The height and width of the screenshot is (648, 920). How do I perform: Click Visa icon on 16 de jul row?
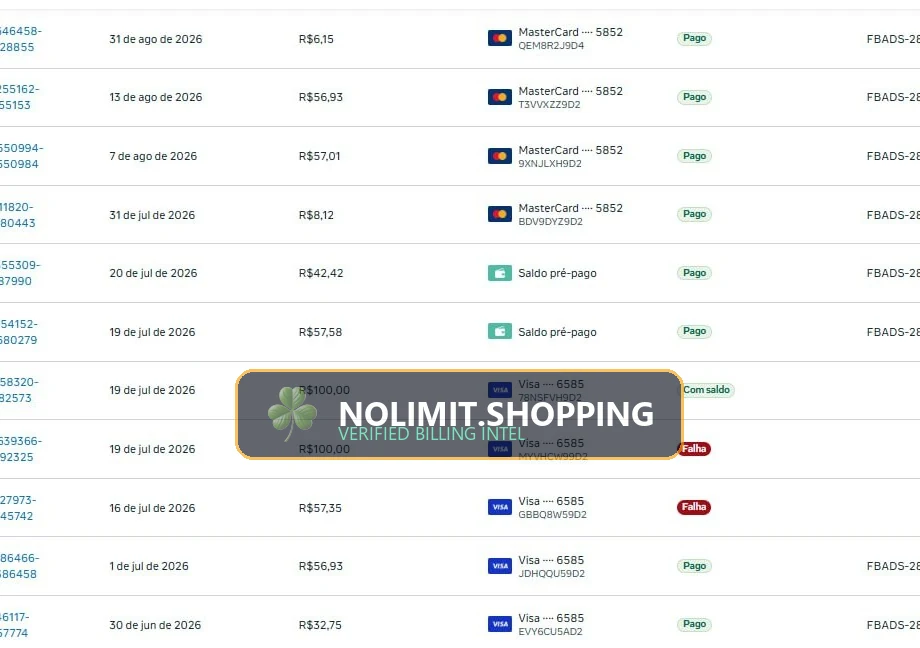pyautogui.click(x=500, y=507)
